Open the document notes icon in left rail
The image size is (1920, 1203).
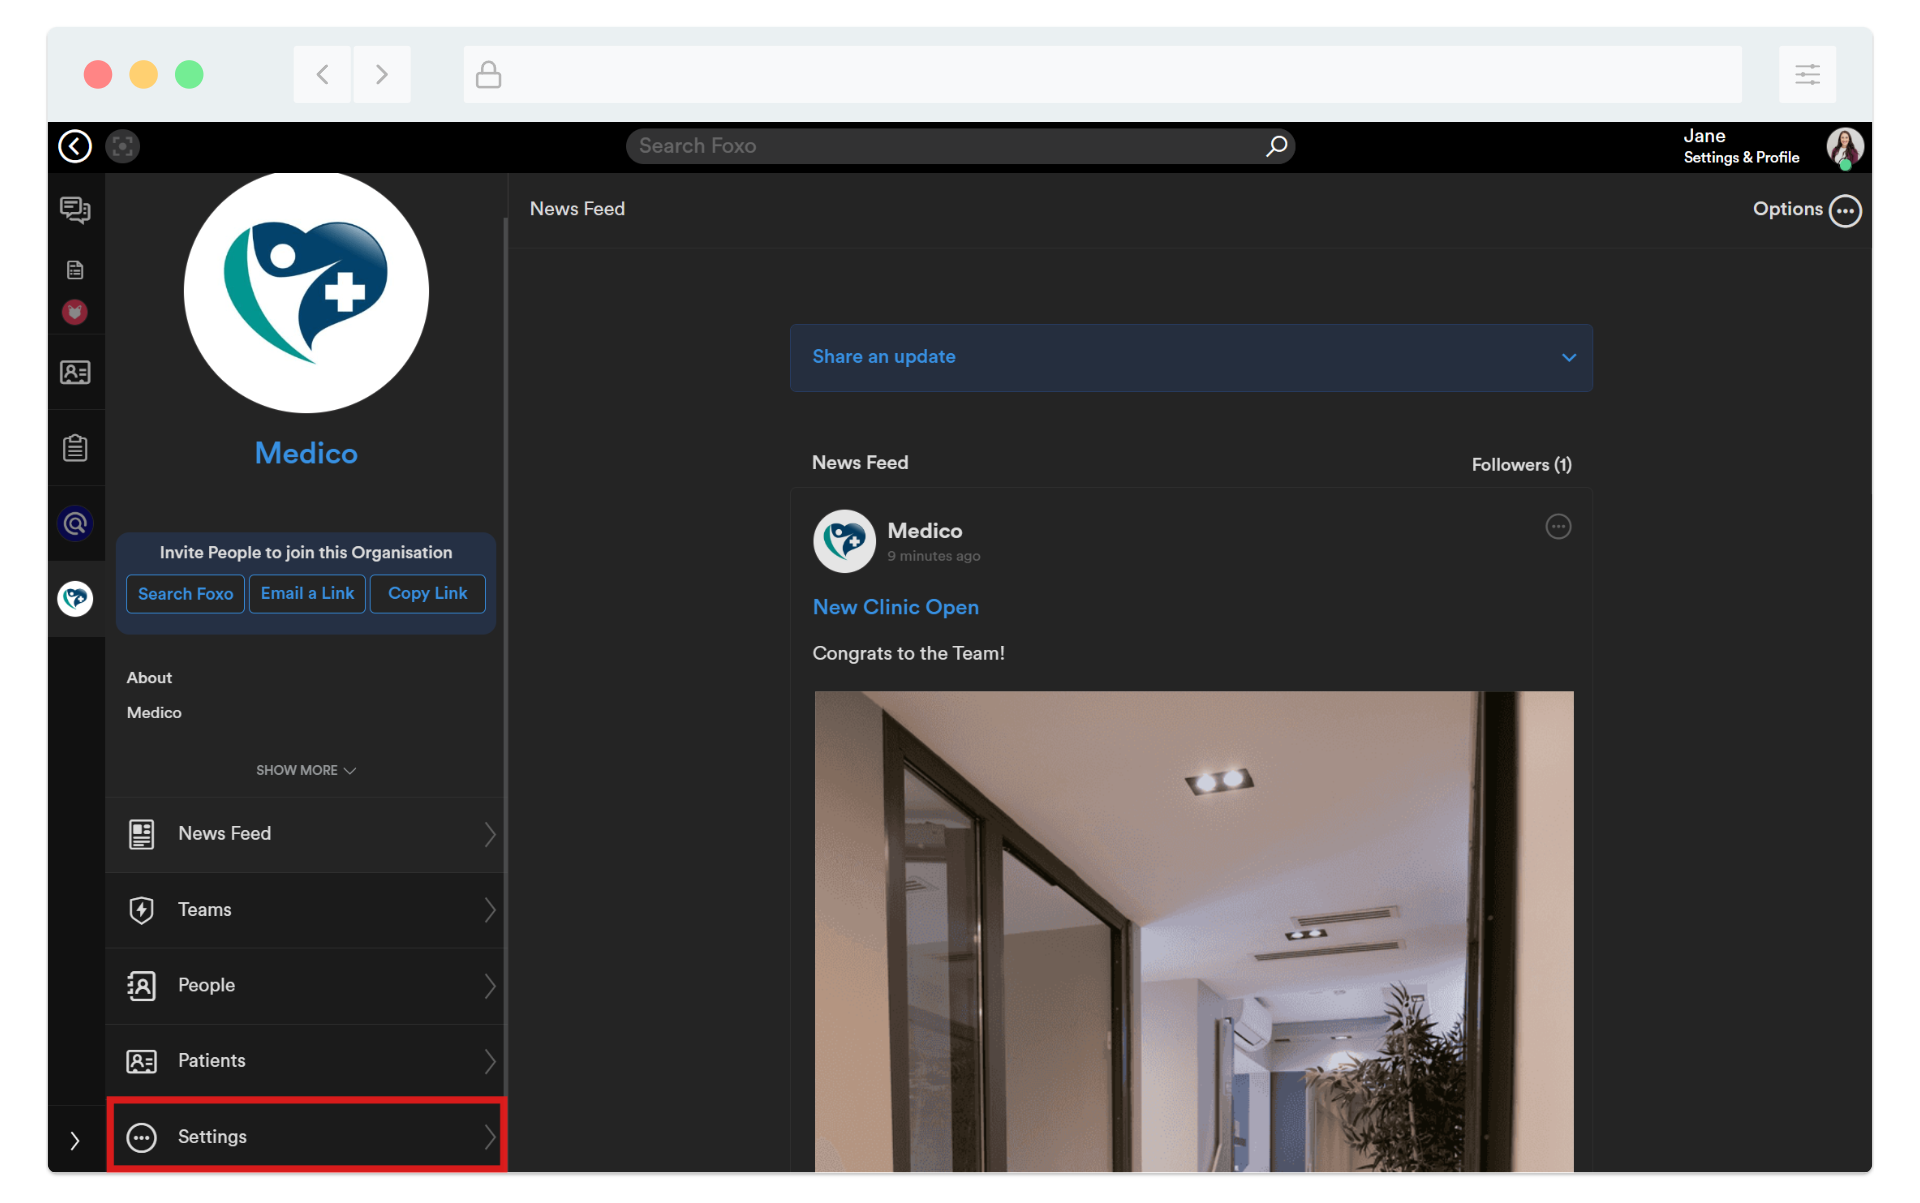click(x=75, y=270)
